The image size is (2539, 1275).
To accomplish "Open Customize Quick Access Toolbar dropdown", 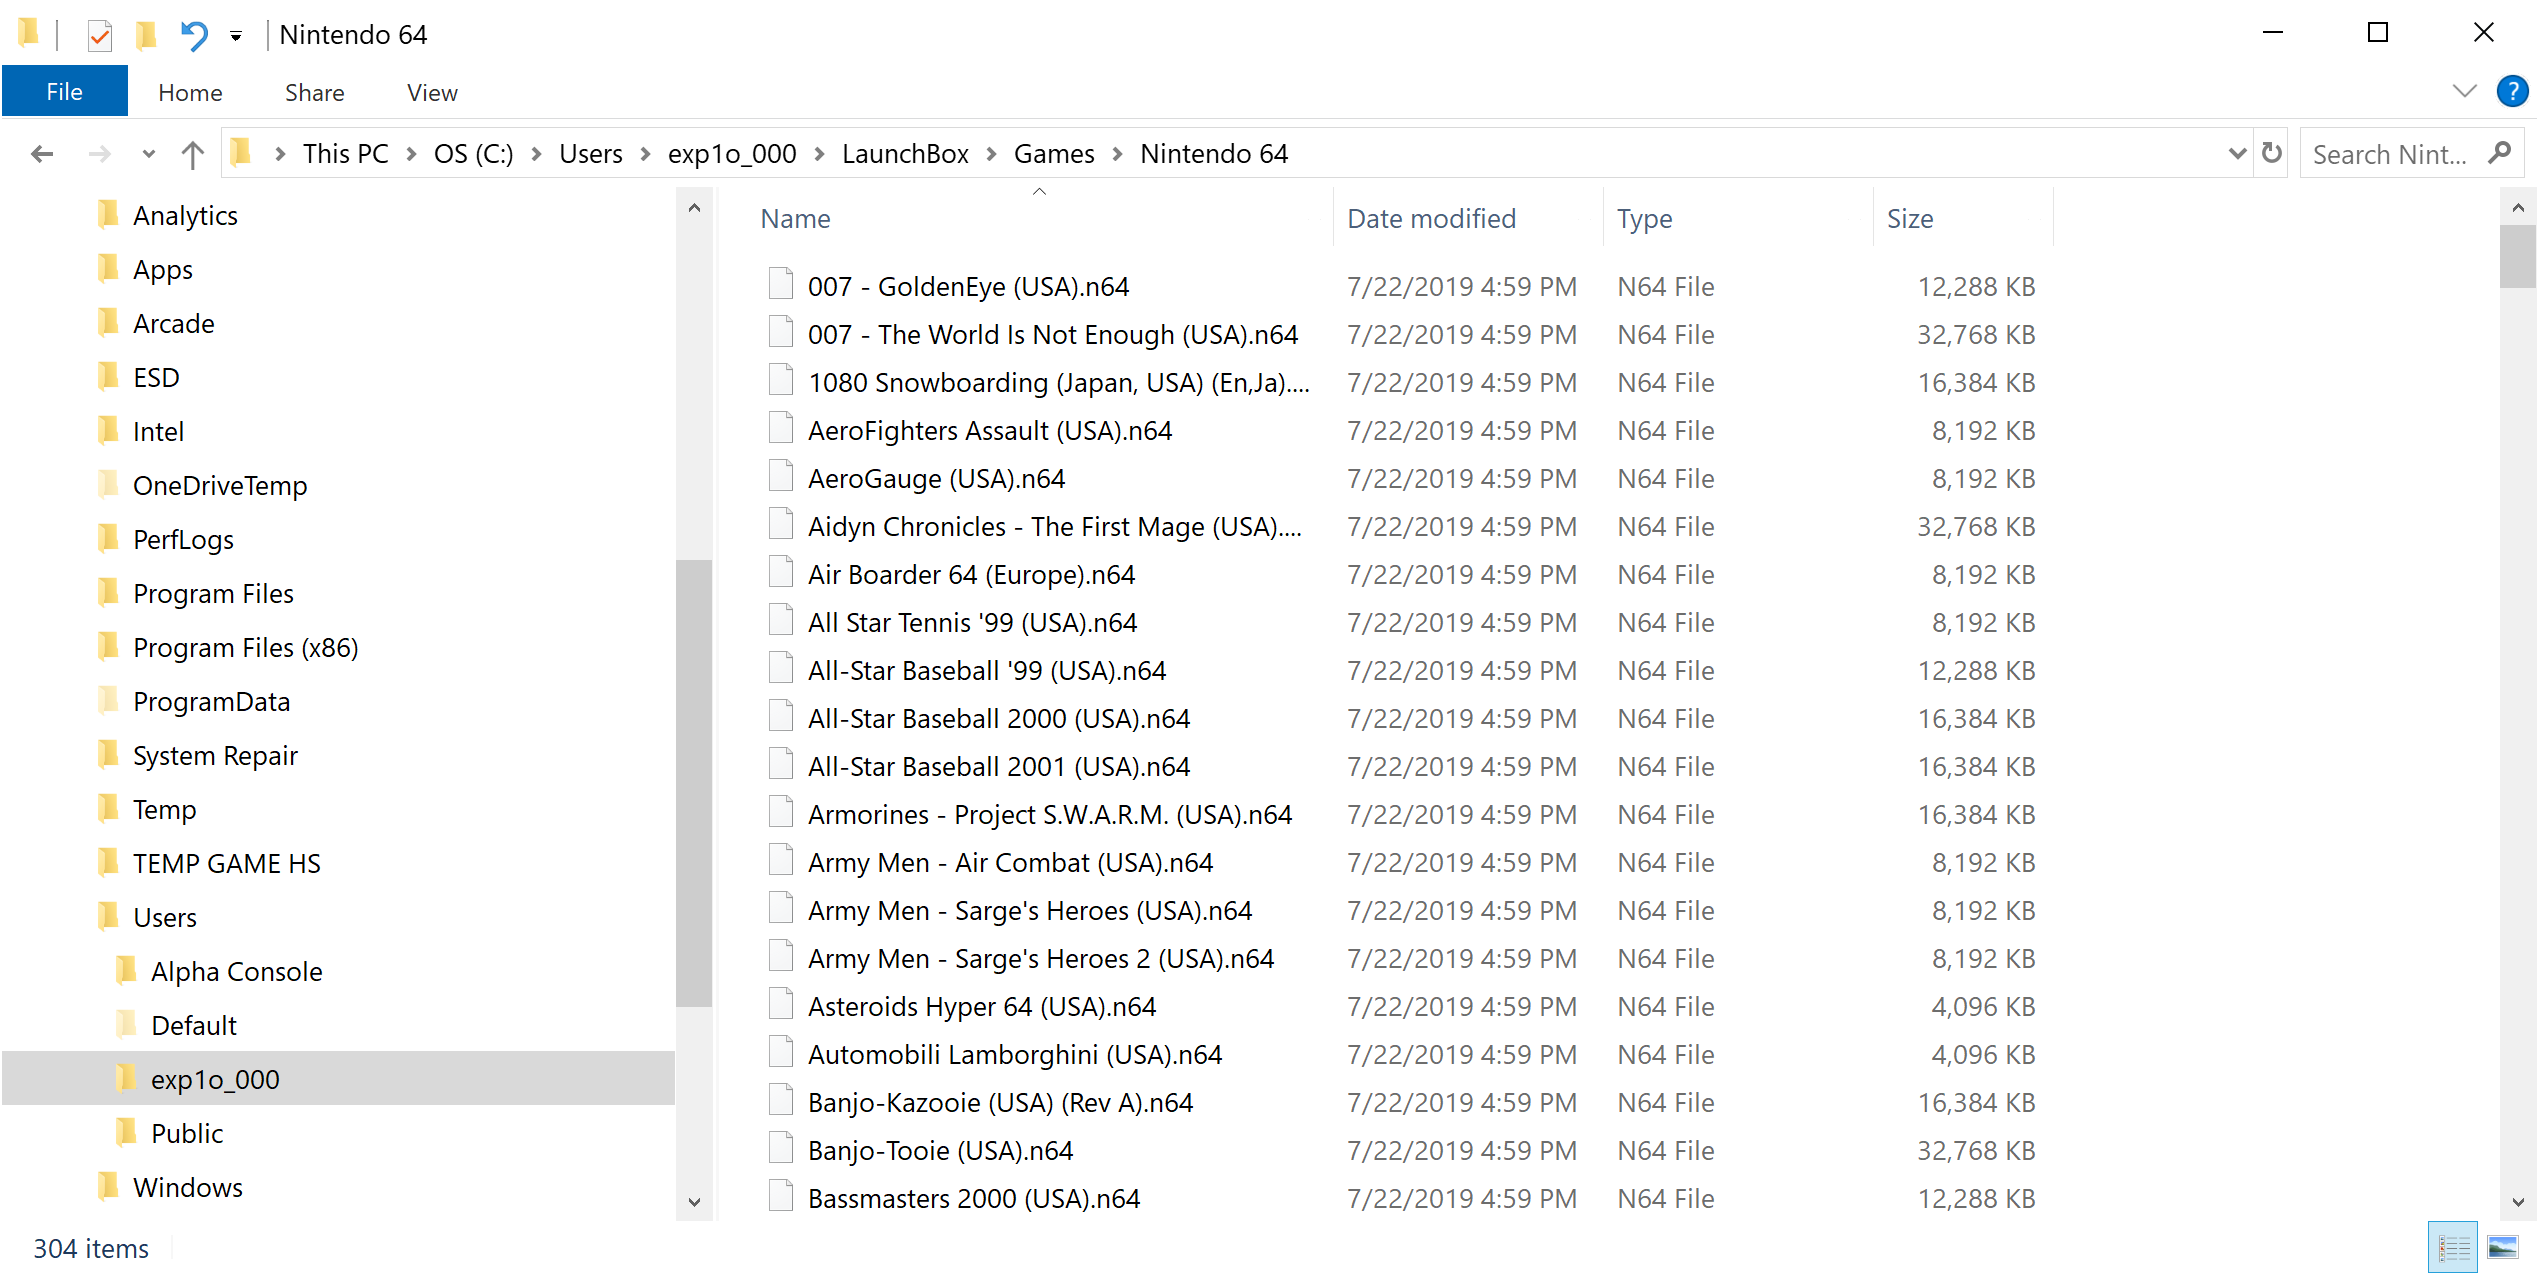I will 236,37.
